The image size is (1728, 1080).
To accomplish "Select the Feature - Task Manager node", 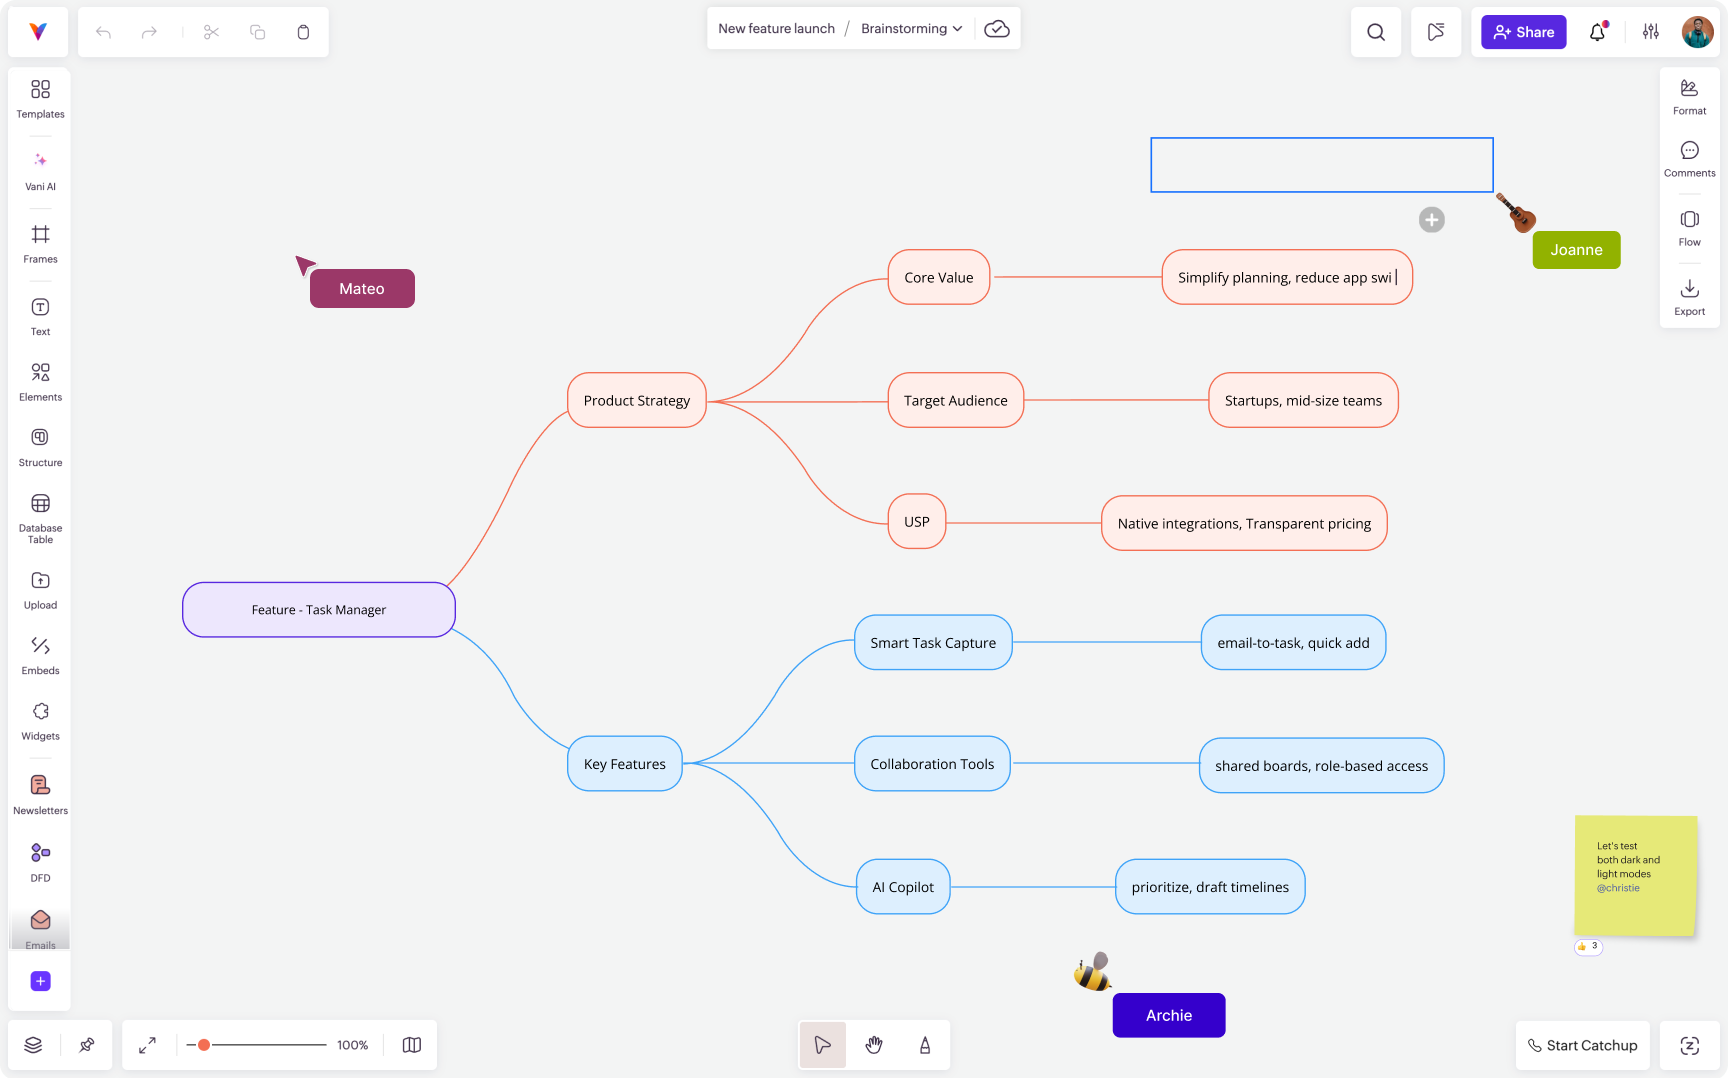I will (318, 609).
